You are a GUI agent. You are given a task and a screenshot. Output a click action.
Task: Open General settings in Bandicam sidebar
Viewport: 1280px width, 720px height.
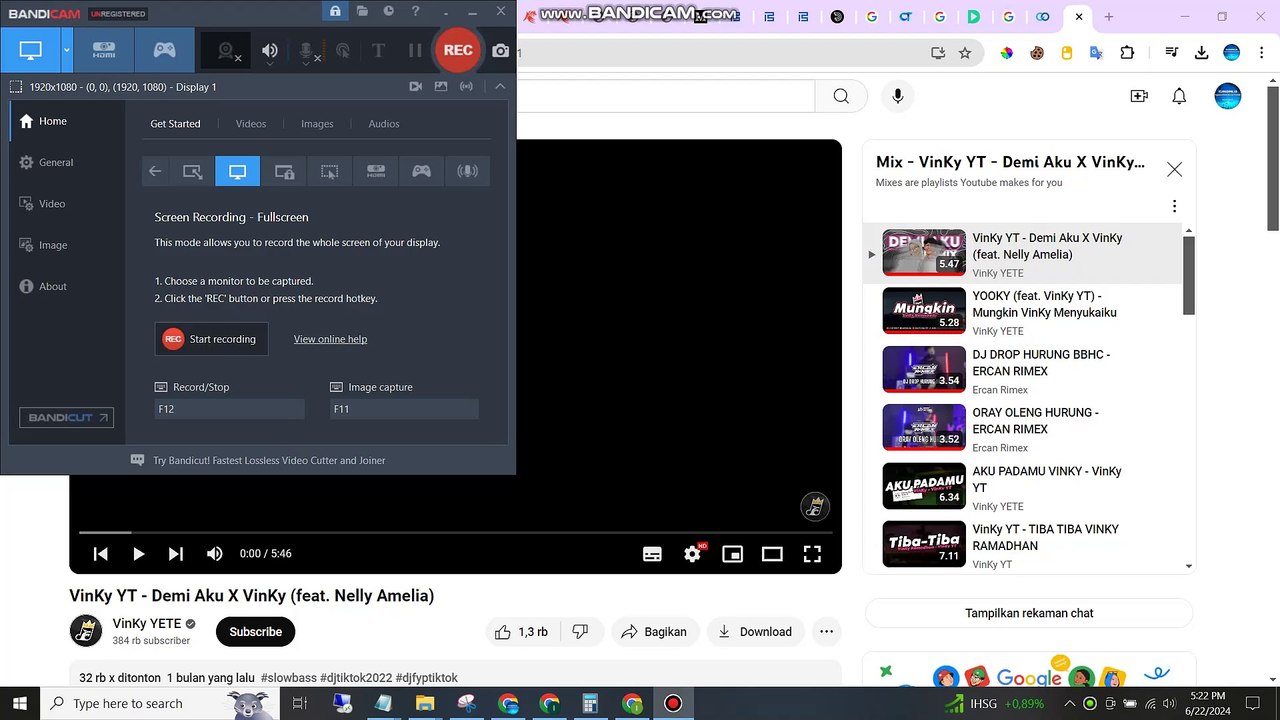pos(65,162)
